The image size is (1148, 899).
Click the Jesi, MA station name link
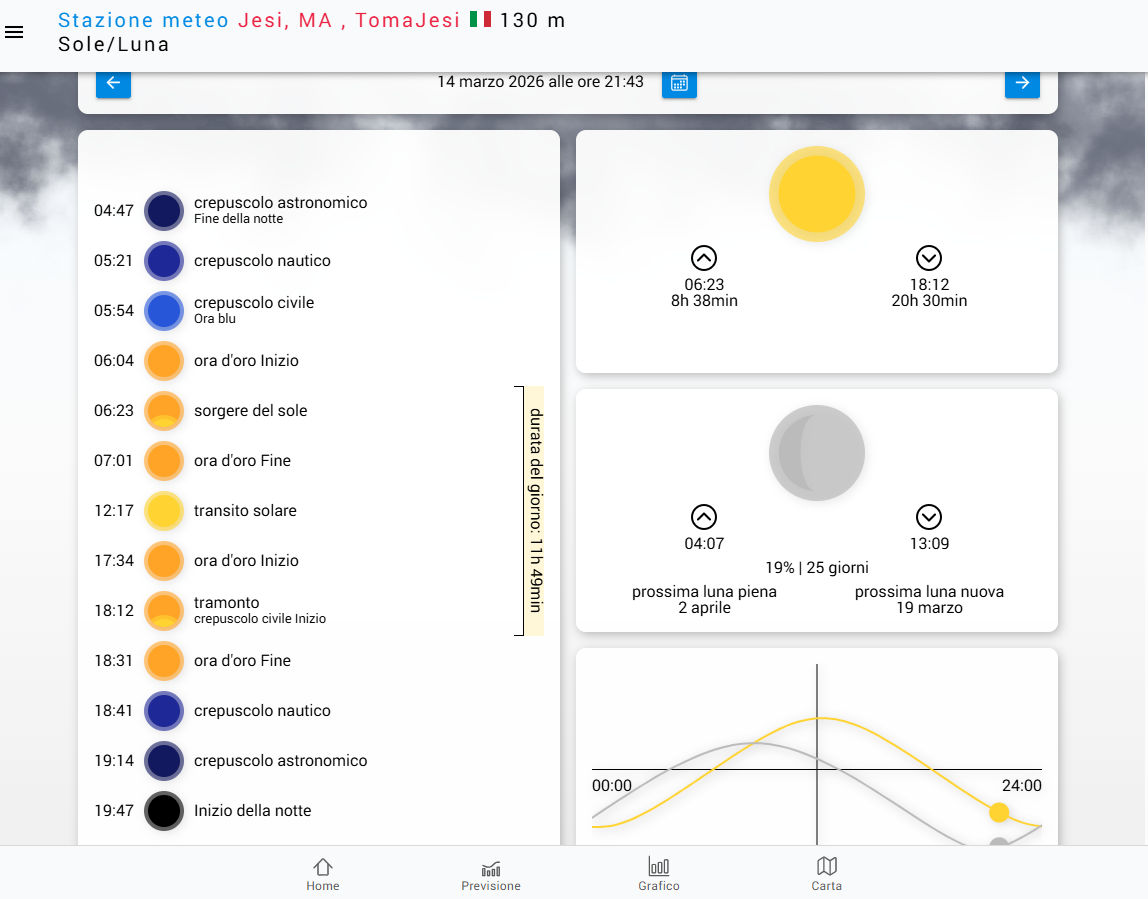(284, 20)
